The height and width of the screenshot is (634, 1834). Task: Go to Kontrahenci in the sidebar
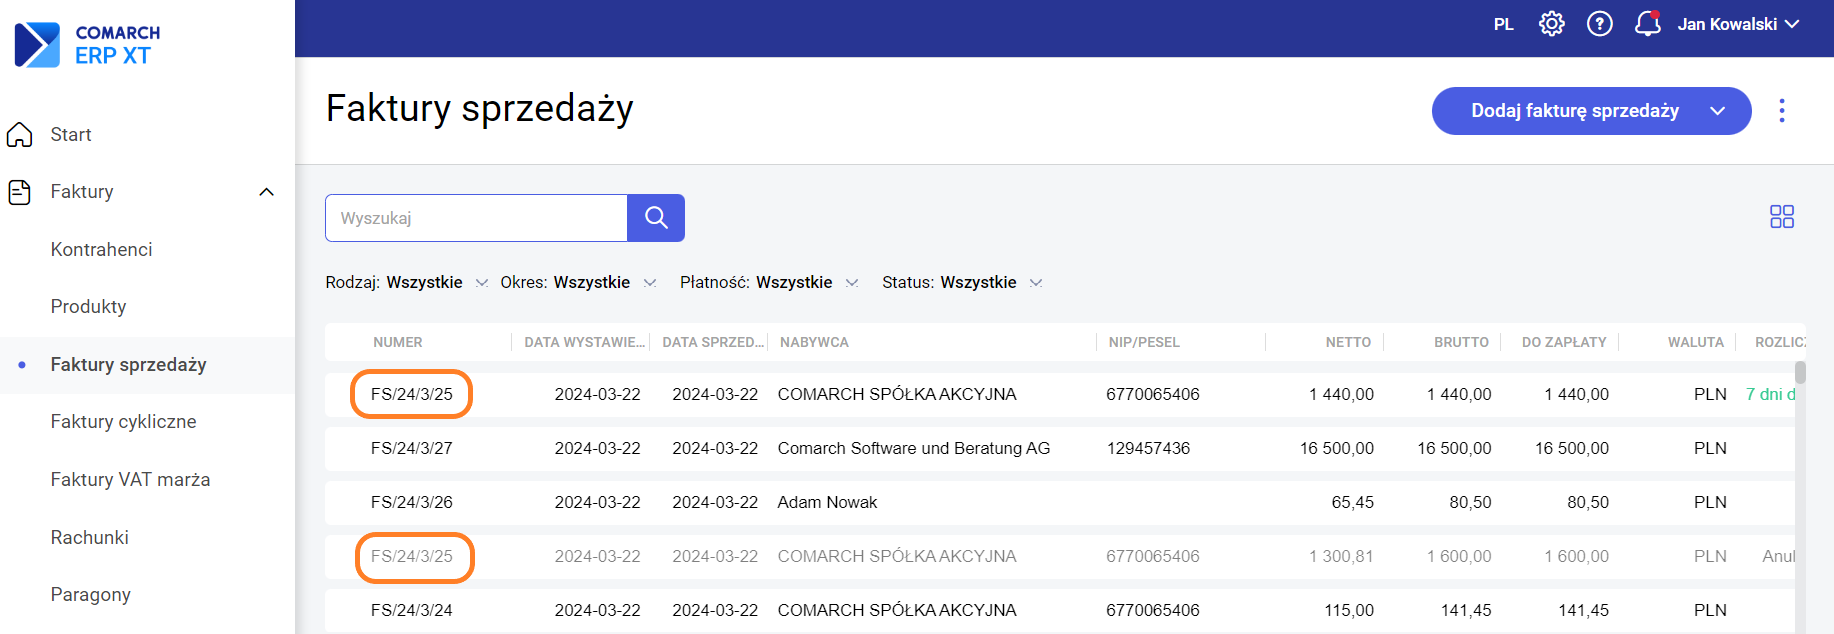102,250
